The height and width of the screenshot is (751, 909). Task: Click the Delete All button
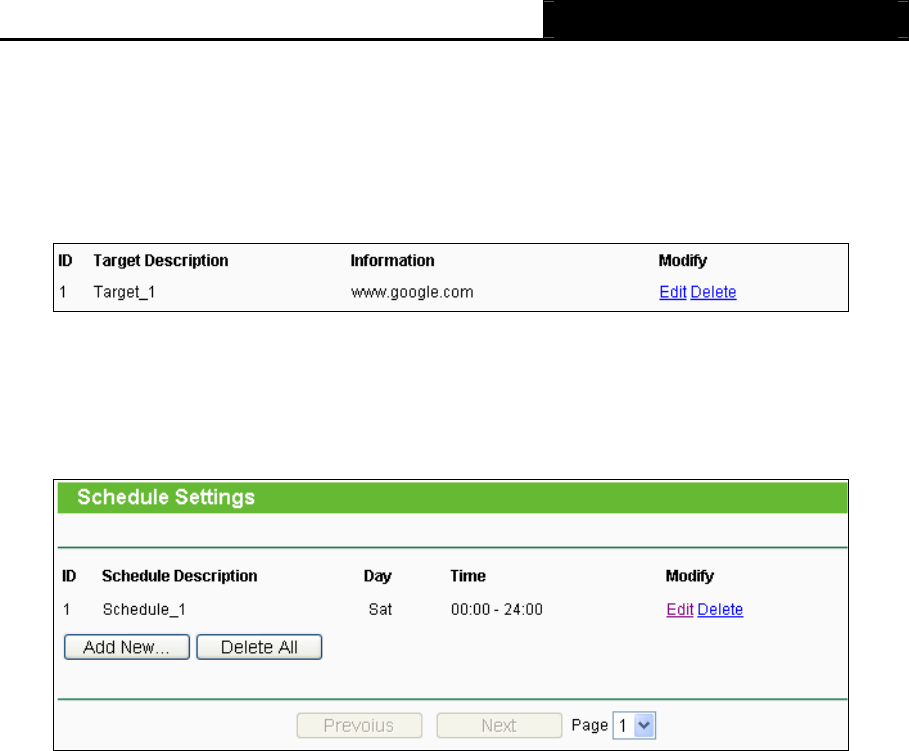pos(259,647)
